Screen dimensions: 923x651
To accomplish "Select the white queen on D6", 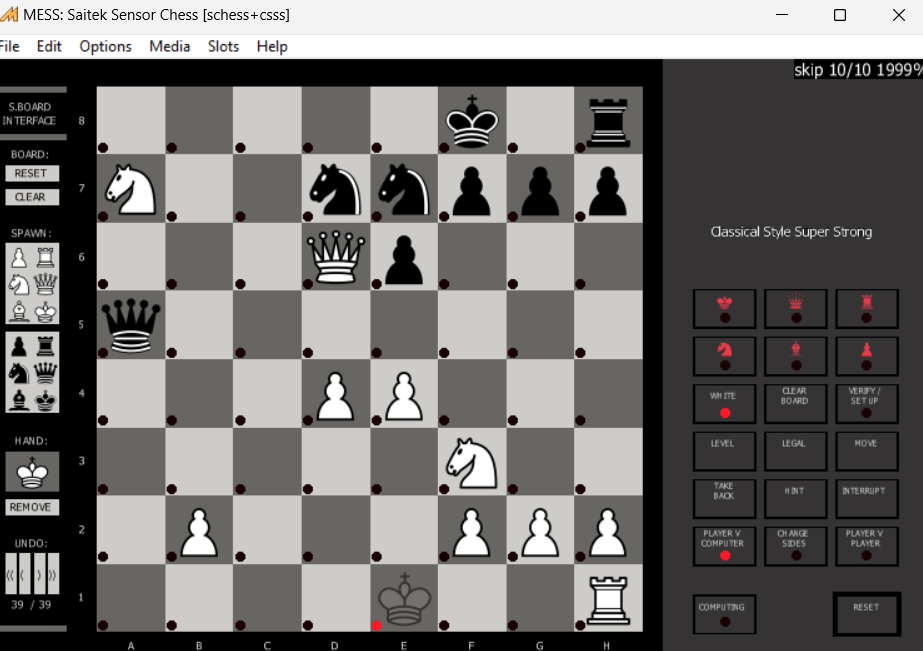I will (336, 257).
